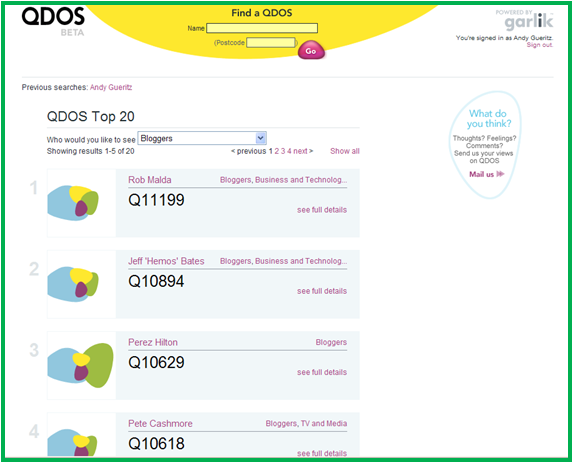This screenshot has height=463, width=573.
Task: Click Pete Cashmore's score Q10618
Action: click(156, 443)
